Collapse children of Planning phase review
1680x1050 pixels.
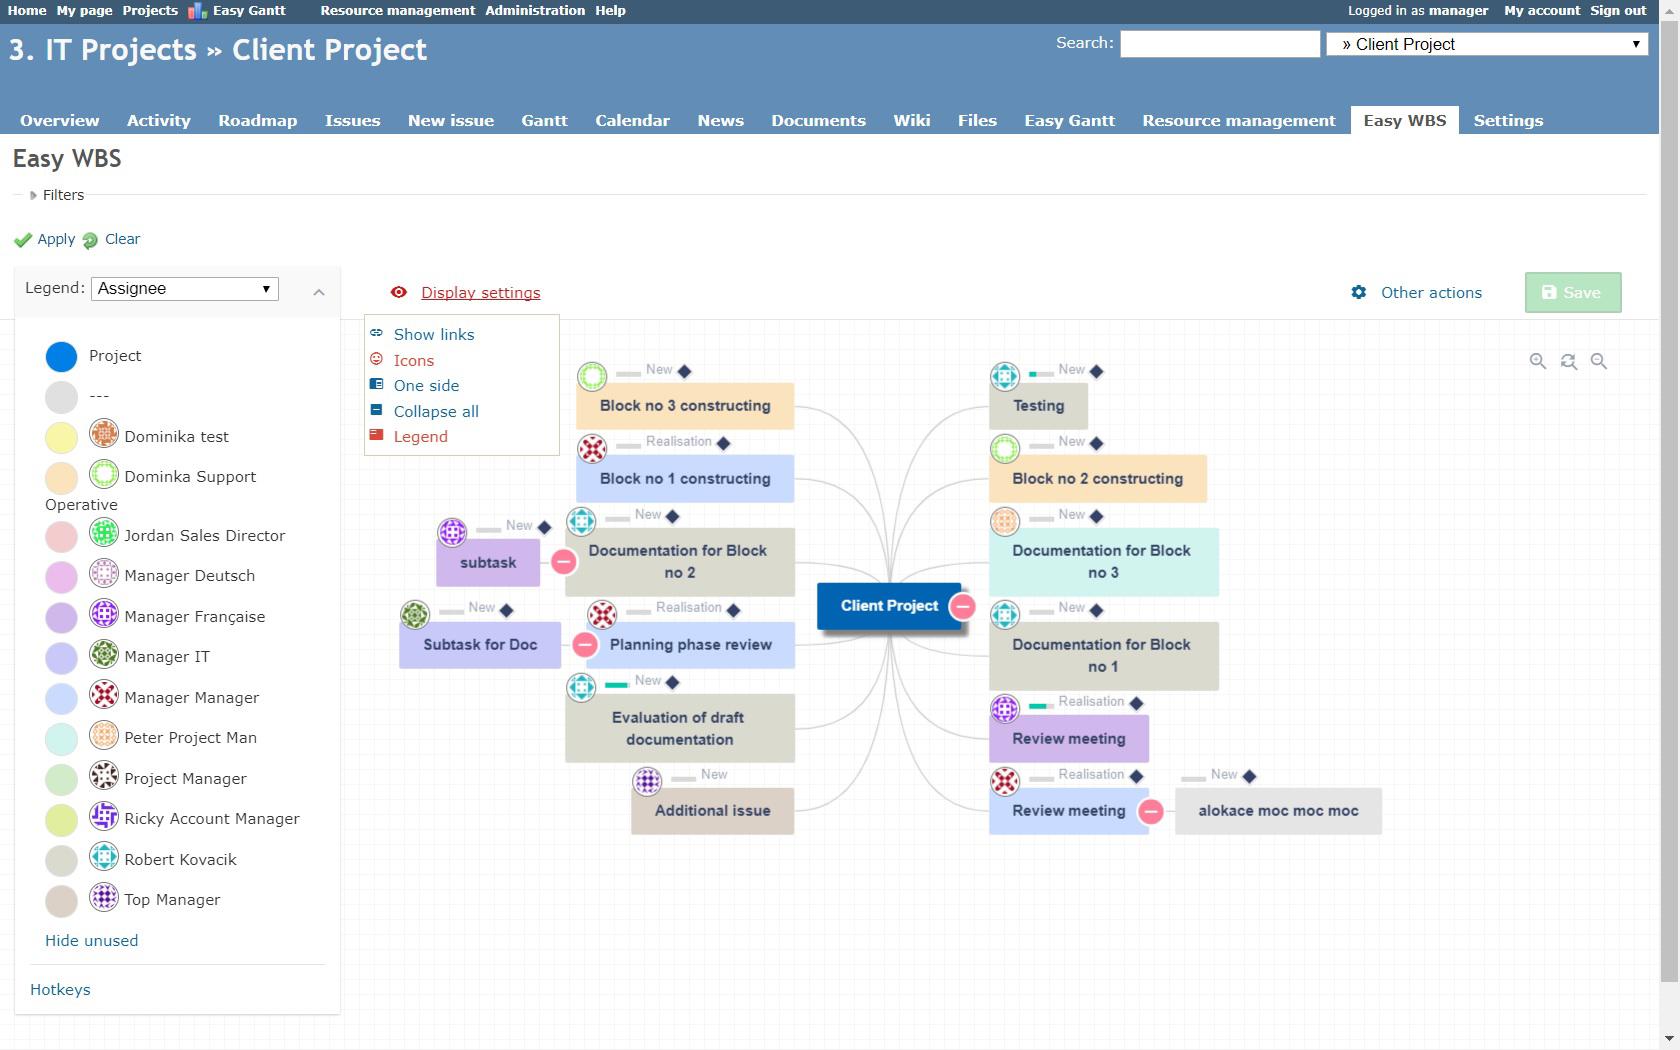(585, 645)
